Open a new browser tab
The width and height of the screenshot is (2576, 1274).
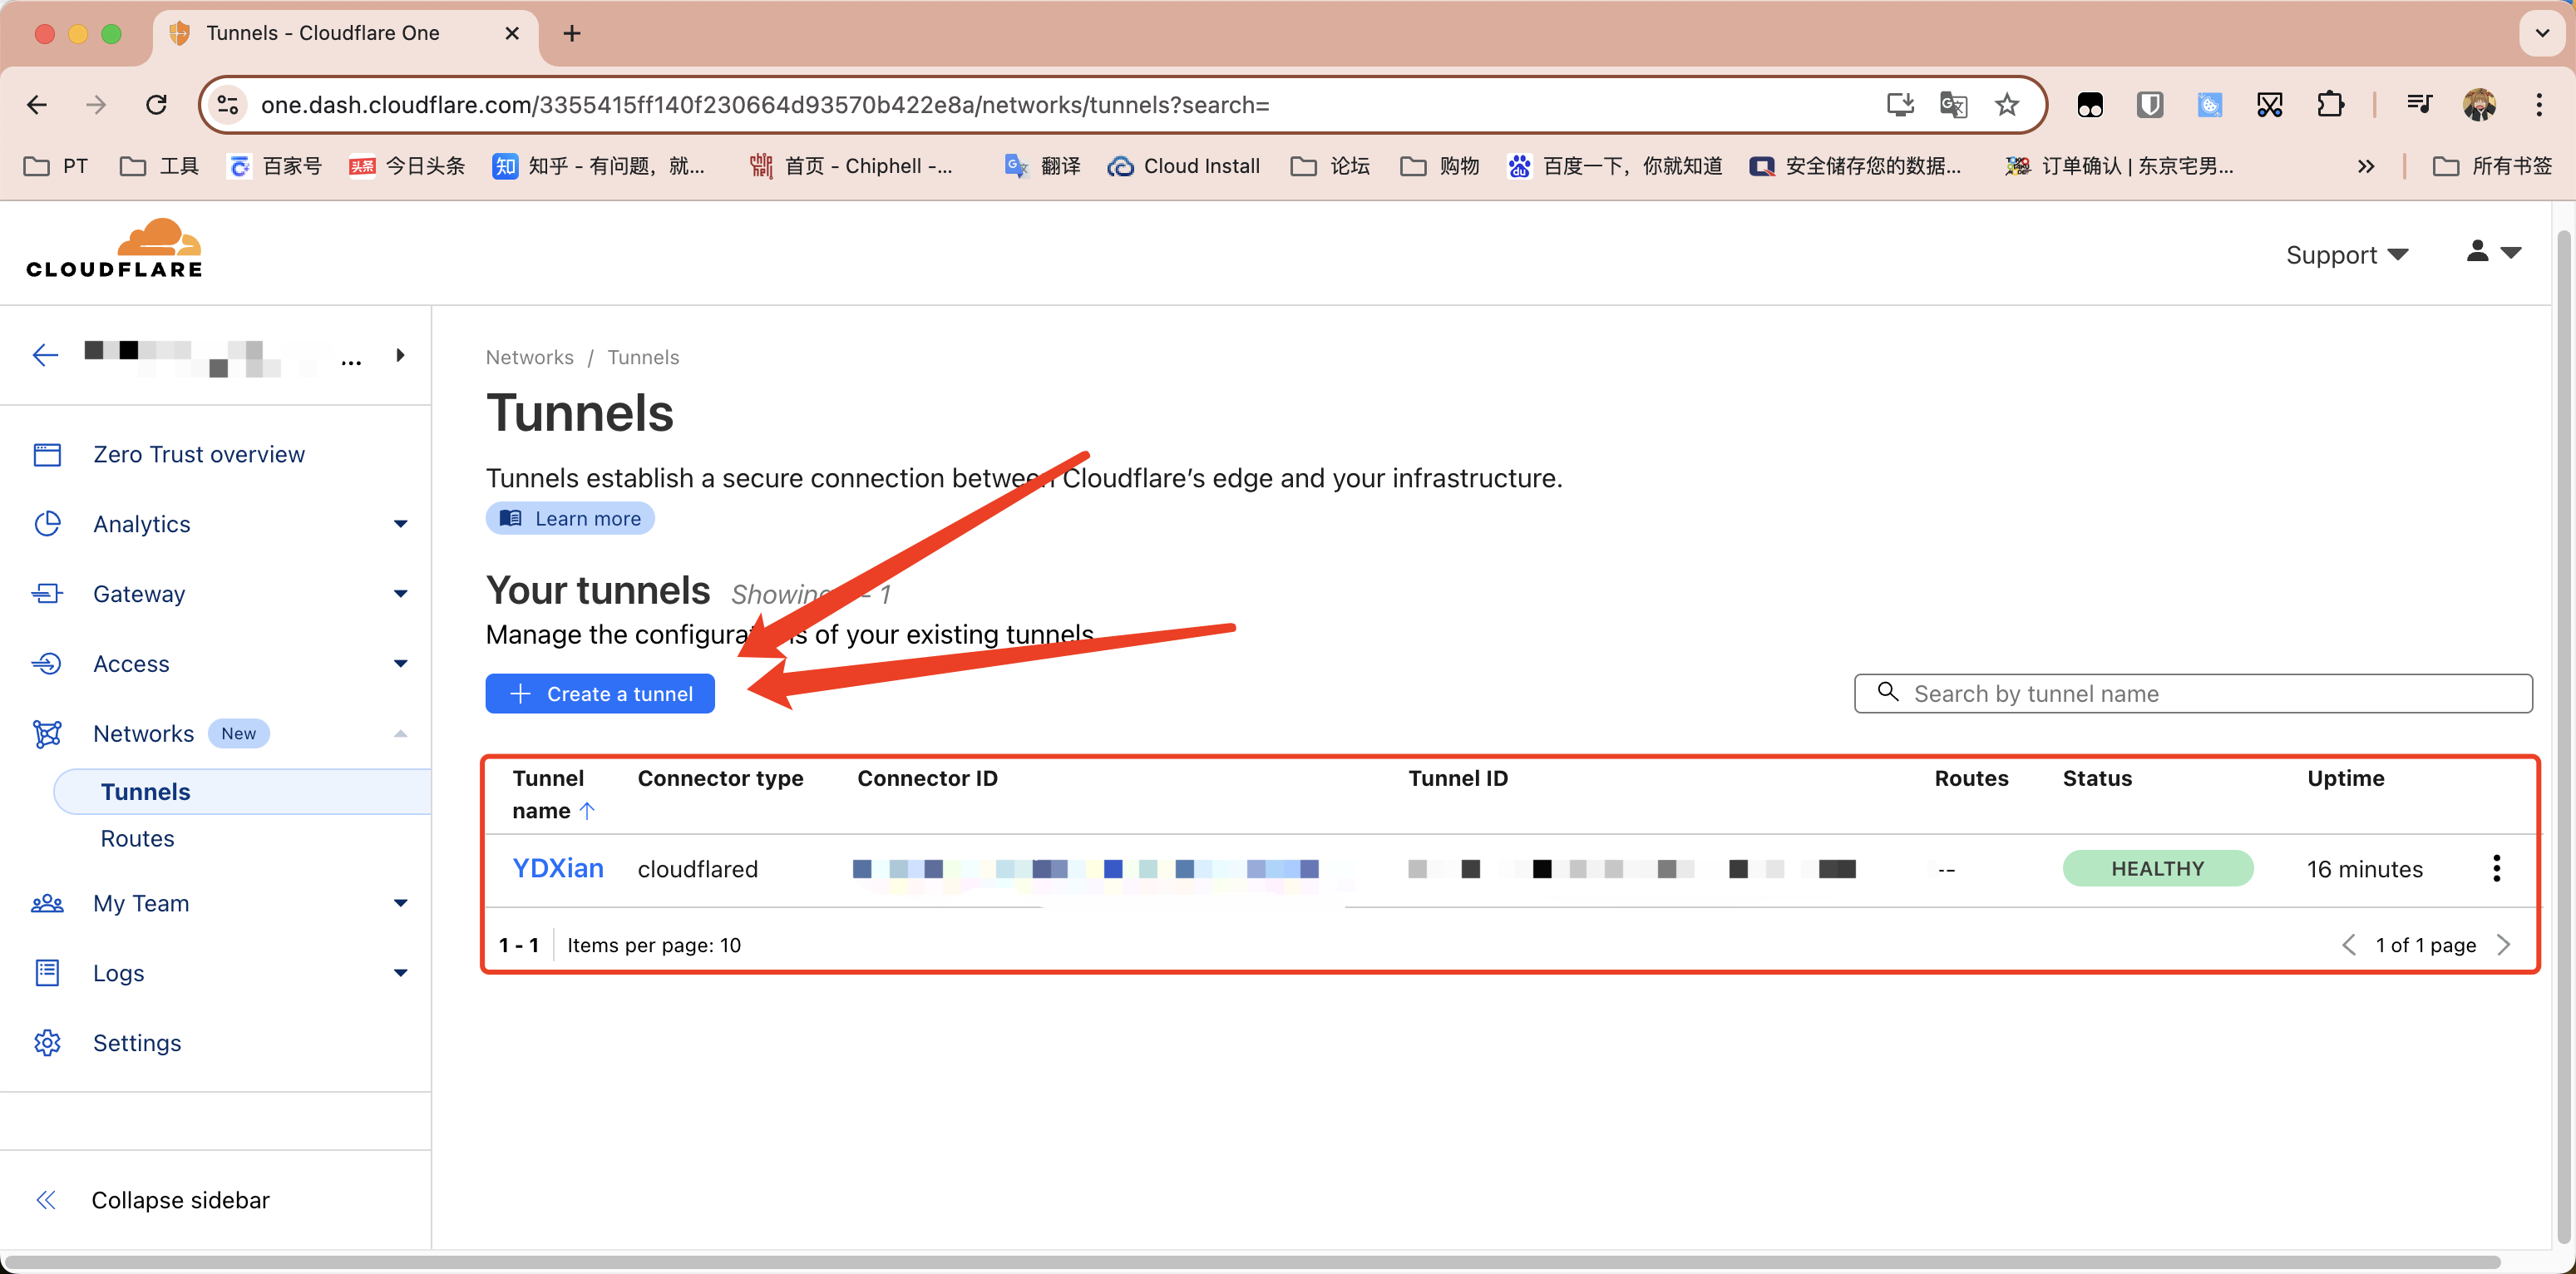(572, 34)
